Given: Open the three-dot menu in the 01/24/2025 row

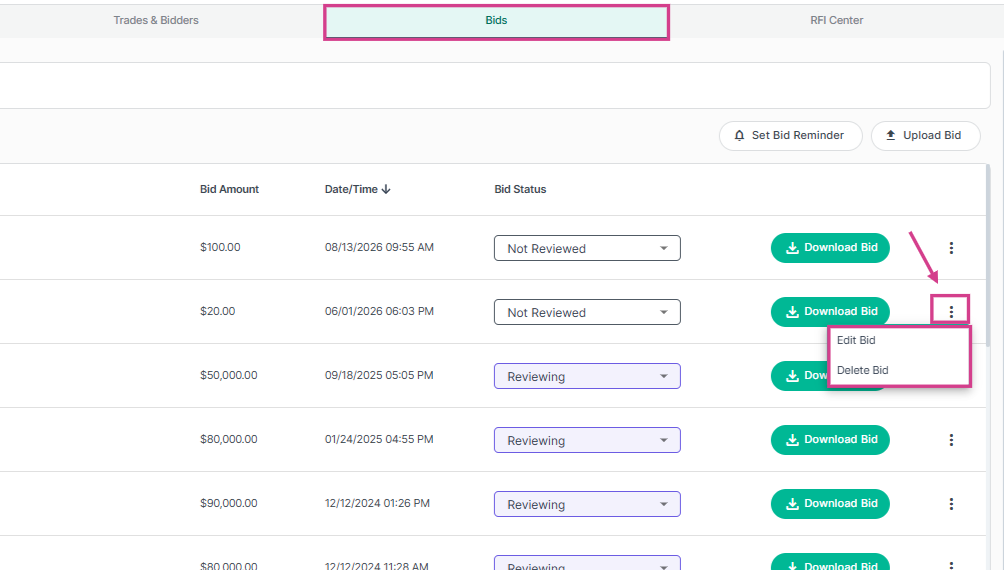Looking at the screenshot, I should click(x=951, y=440).
